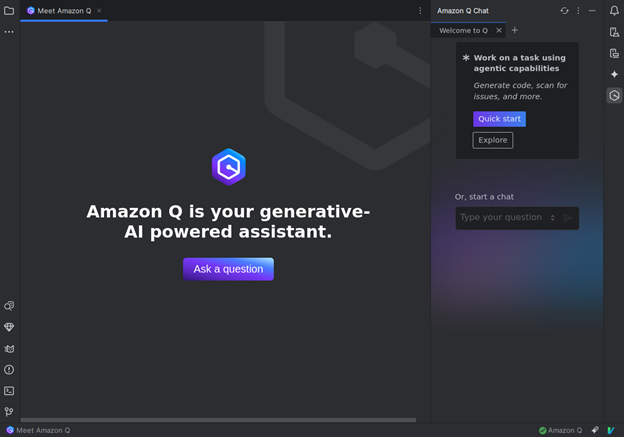Click the 'Amazon Q is your generative-AI' headline

228,221
